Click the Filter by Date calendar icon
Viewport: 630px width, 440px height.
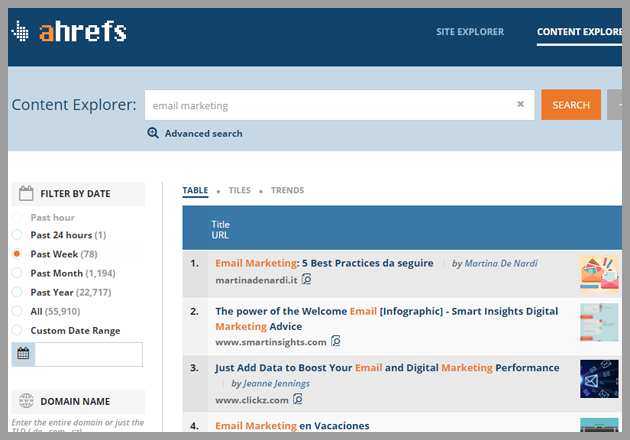pyautogui.click(x=26, y=193)
